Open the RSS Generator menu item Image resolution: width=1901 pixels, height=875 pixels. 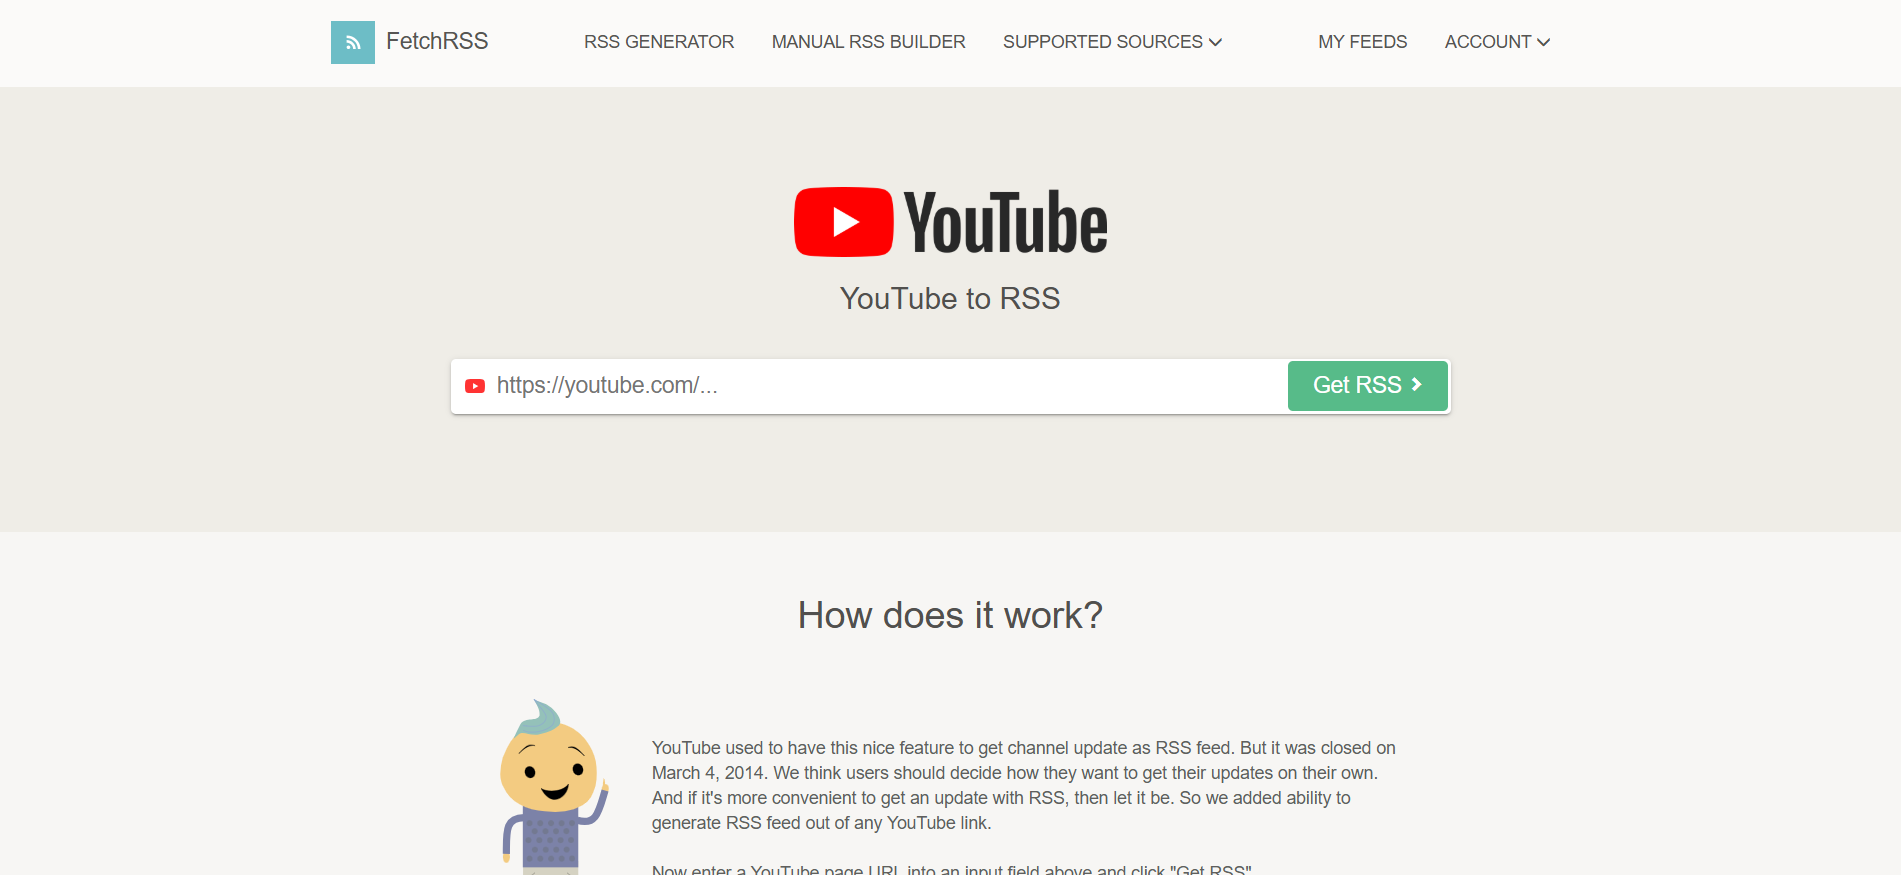659,42
